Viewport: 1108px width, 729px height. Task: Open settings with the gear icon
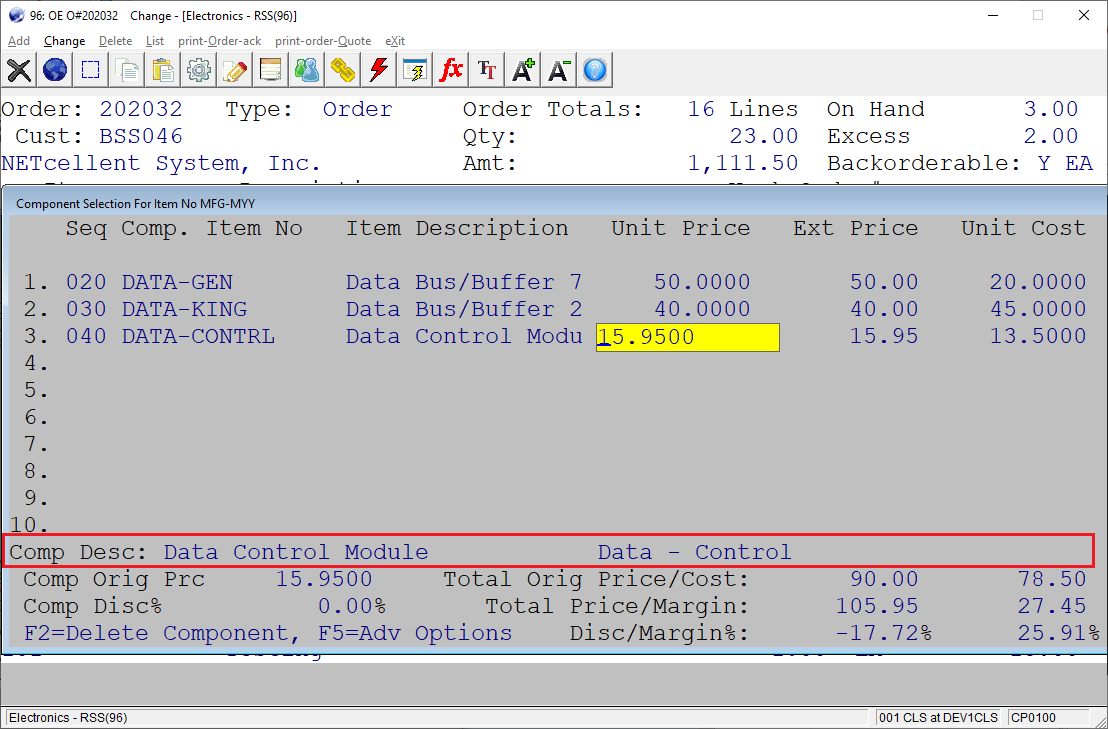pyautogui.click(x=199, y=70)
